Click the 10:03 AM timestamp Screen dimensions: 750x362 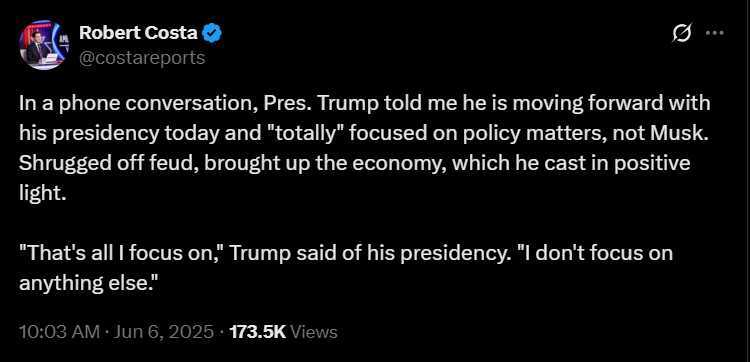pyautogui.click(x=60, y=331)
